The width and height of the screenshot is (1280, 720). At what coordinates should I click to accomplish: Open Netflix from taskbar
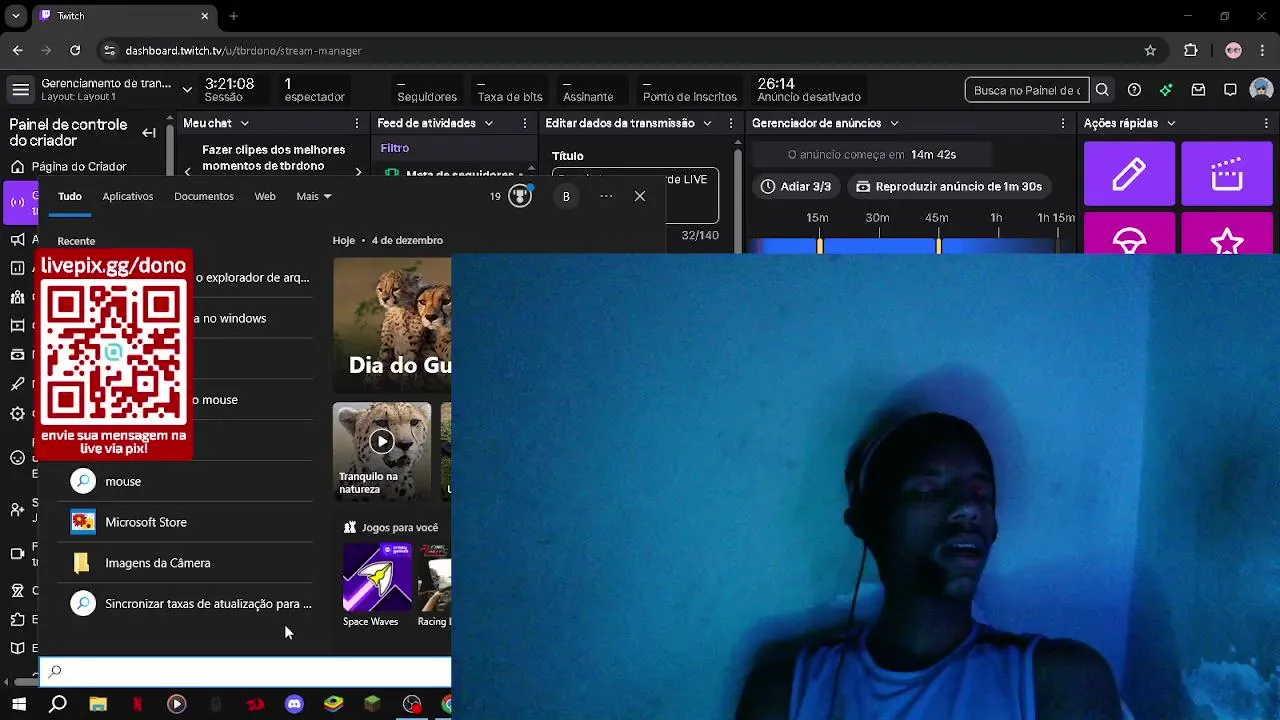tap(137, 705)
